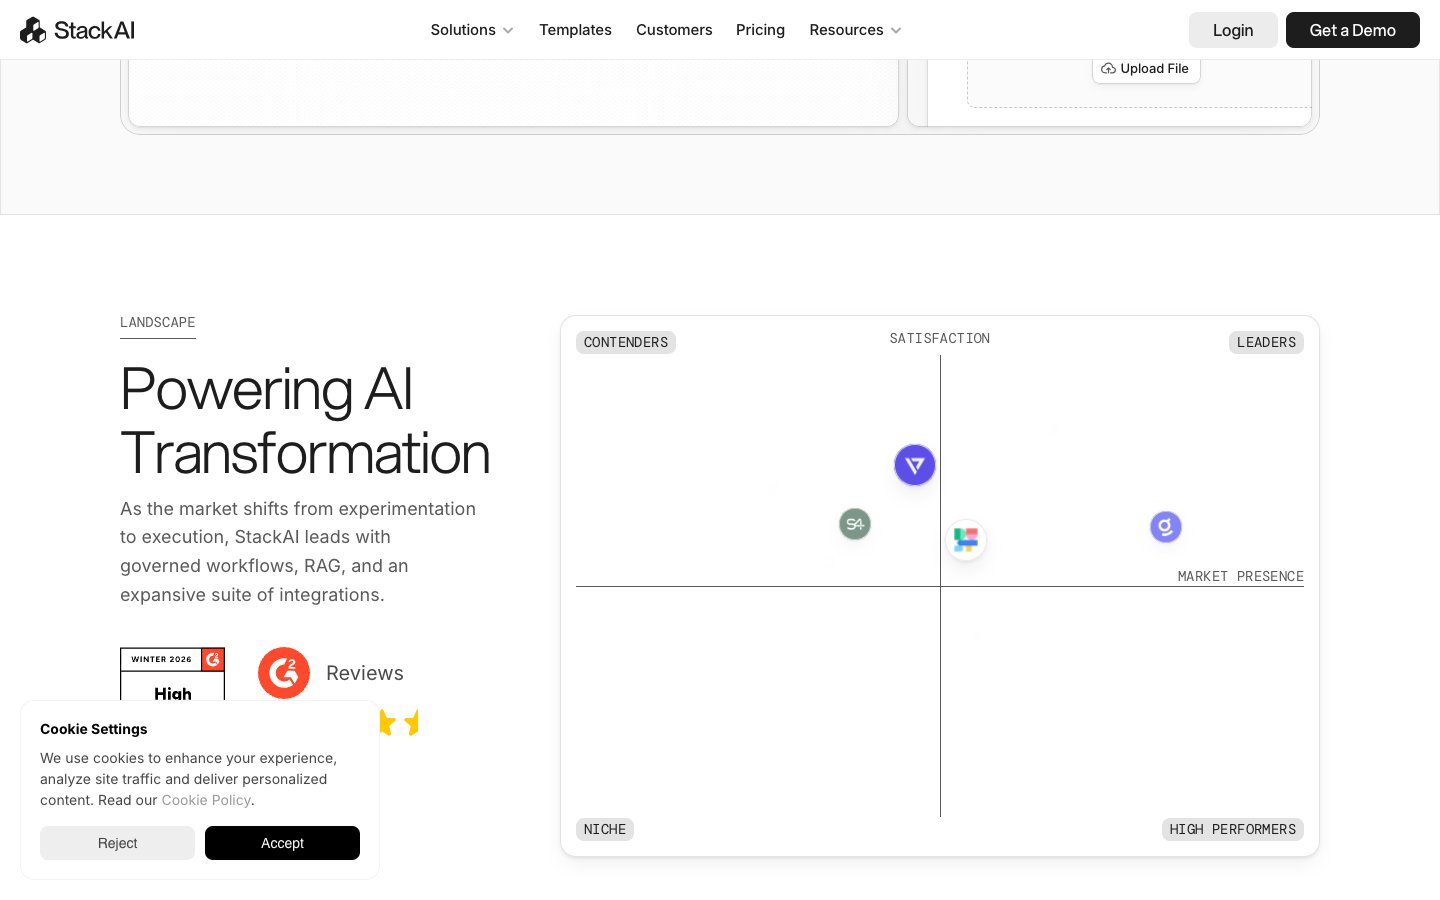Open the Winter 2026 G2 badge
1440x900 pixels.
point(172,674)
